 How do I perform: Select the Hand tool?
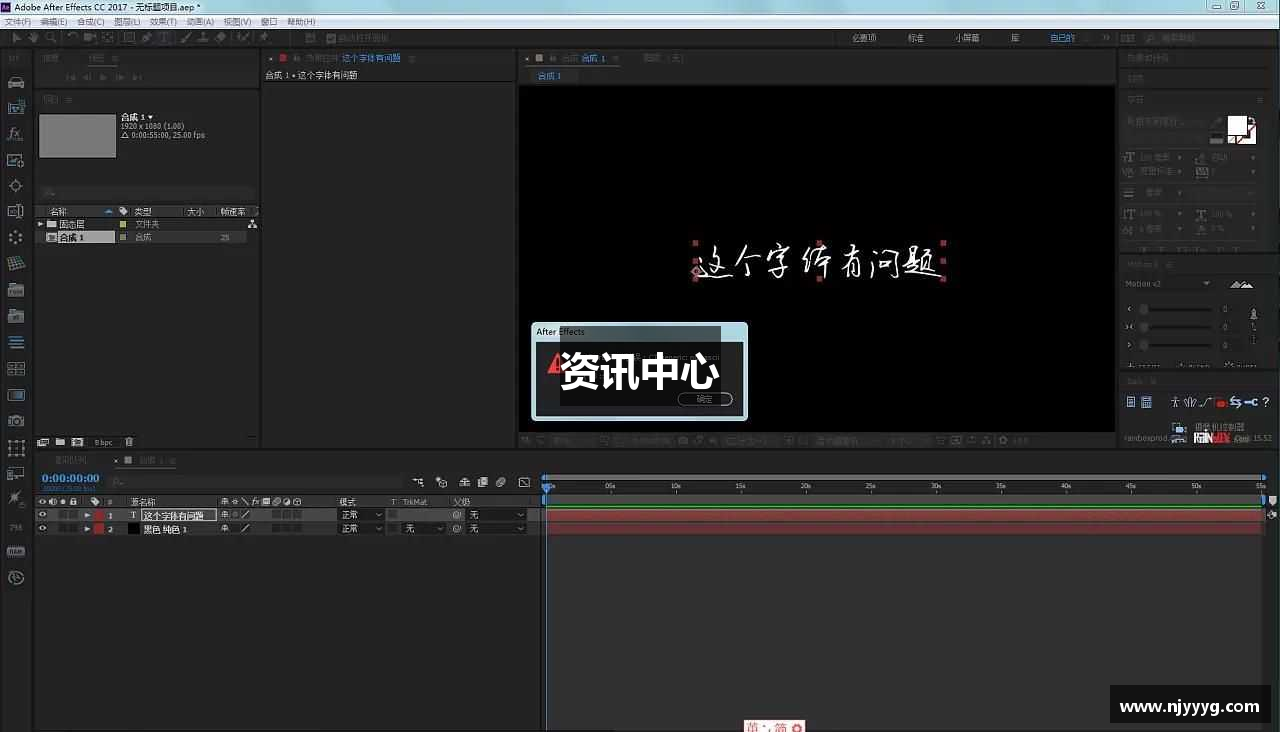coord(32,37)
